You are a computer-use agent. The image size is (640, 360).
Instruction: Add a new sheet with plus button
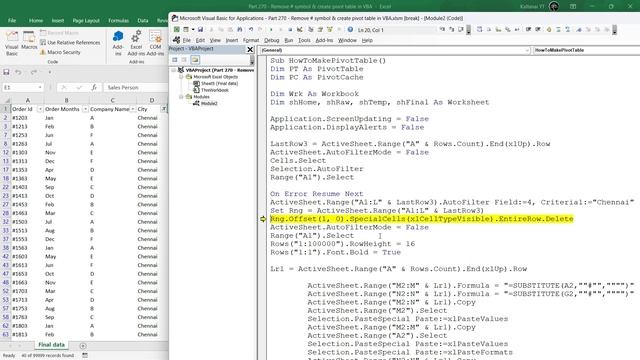tap(83, 346)
